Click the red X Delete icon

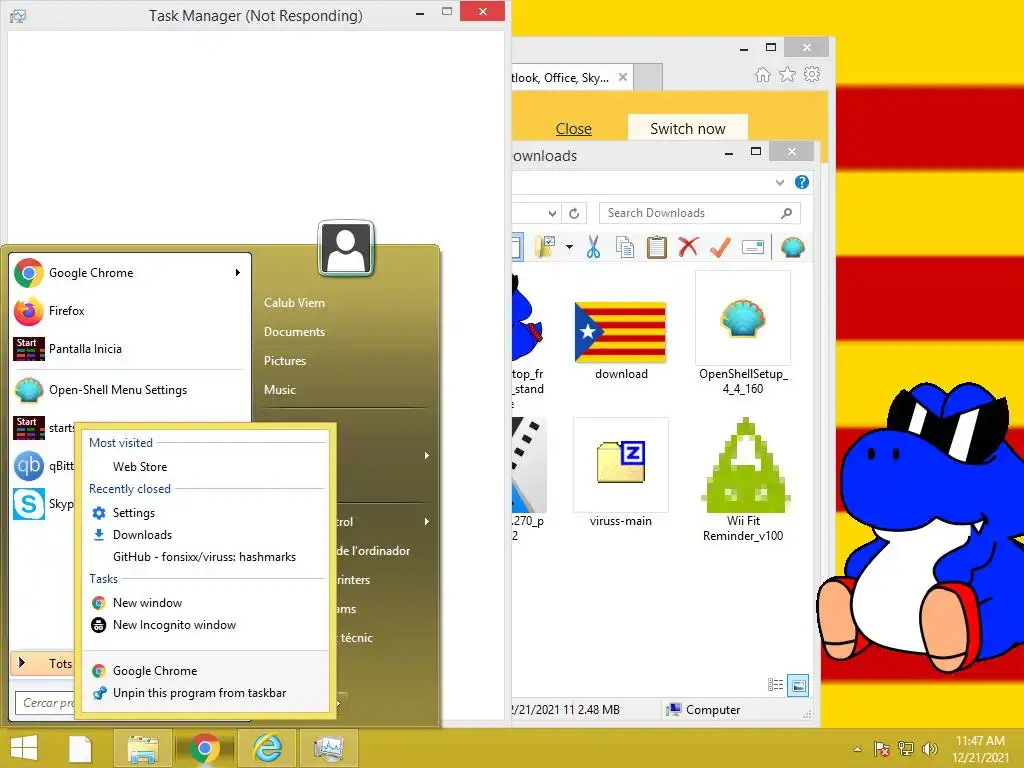[688, 247]
